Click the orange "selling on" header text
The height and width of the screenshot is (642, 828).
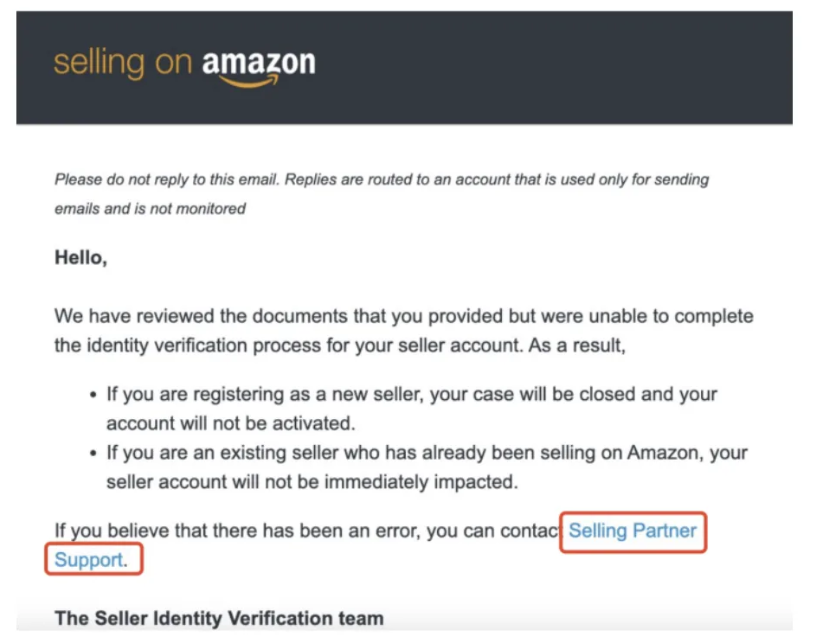(x=123, y=62)
